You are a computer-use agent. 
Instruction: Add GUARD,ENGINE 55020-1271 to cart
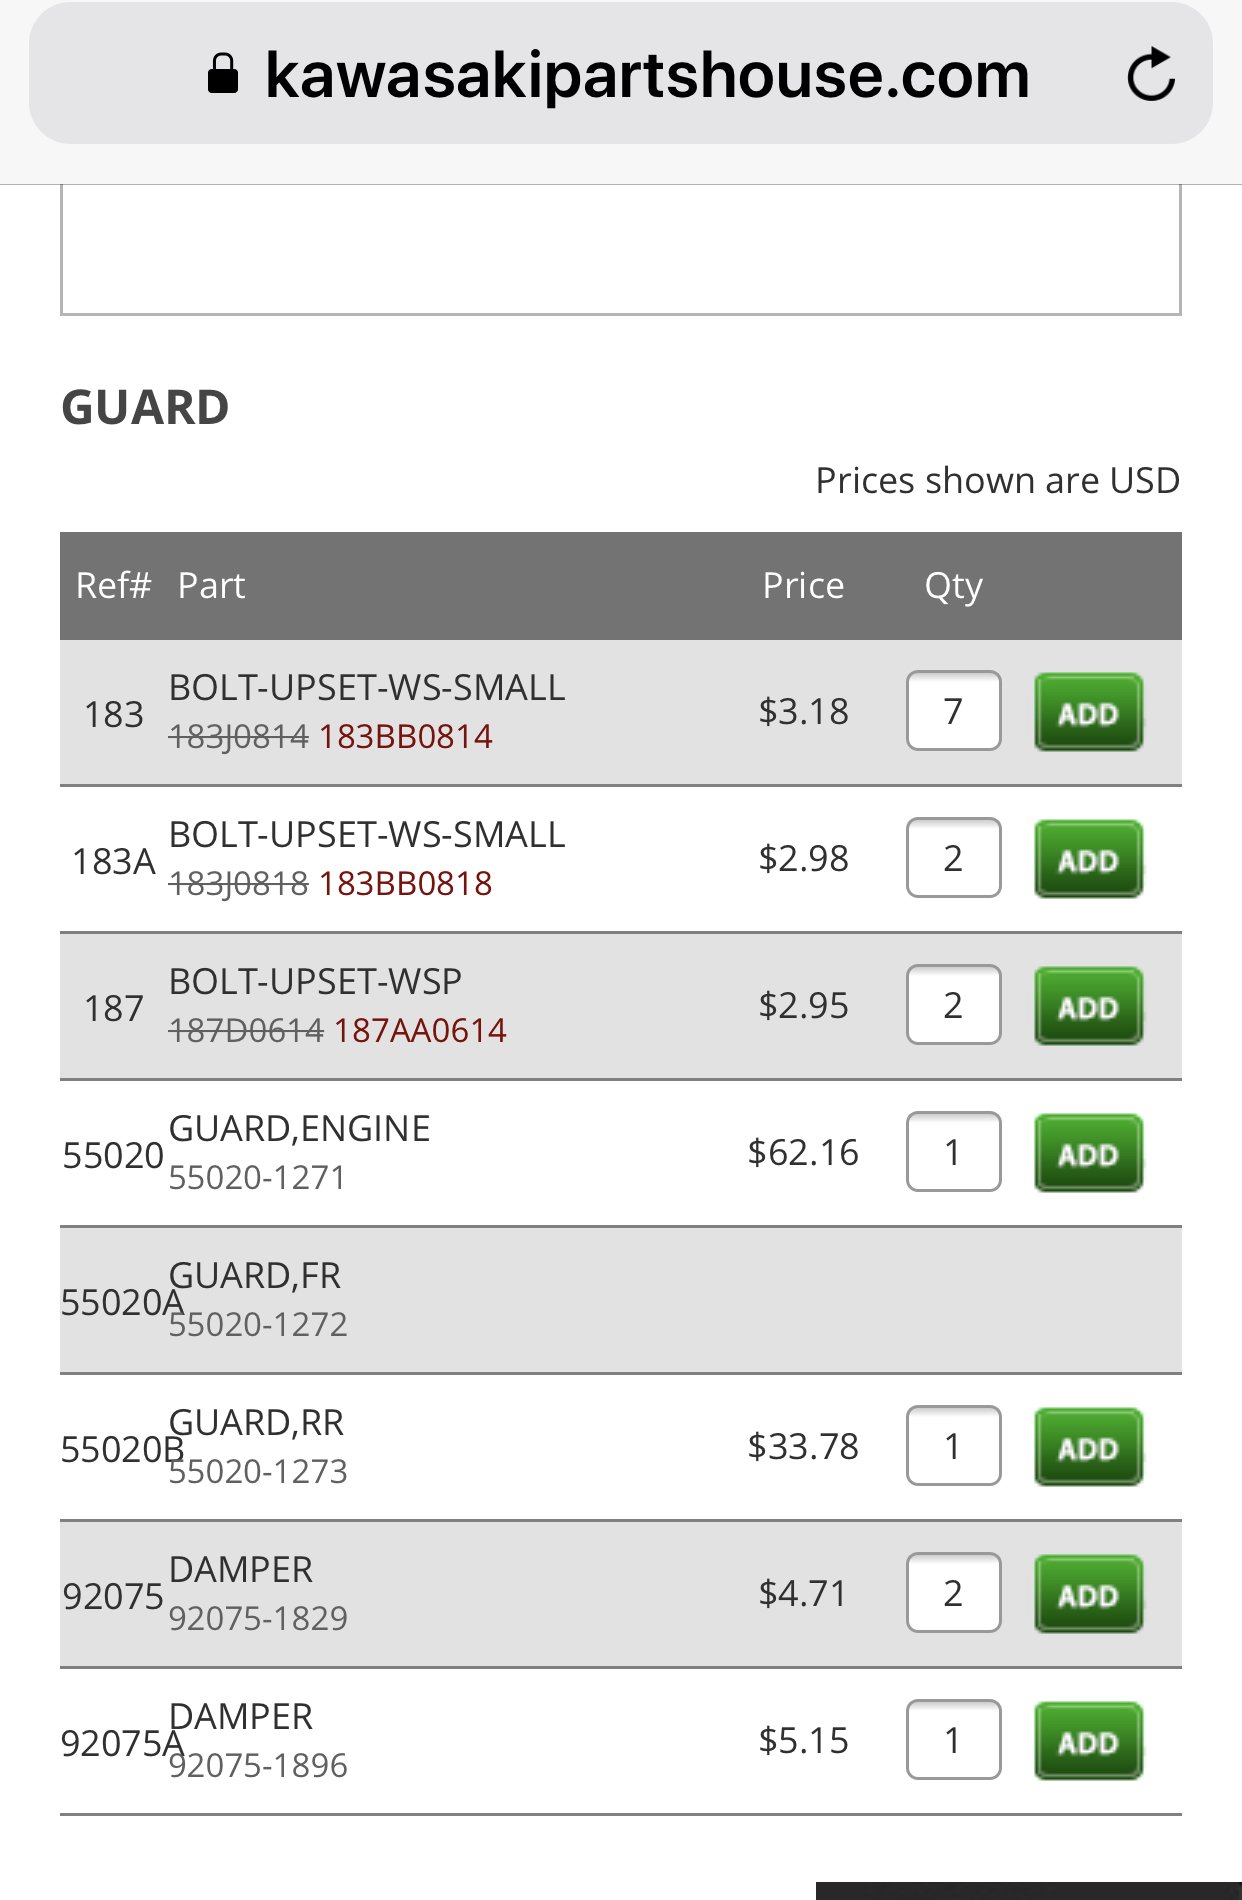click(x=1088, y=1153)
